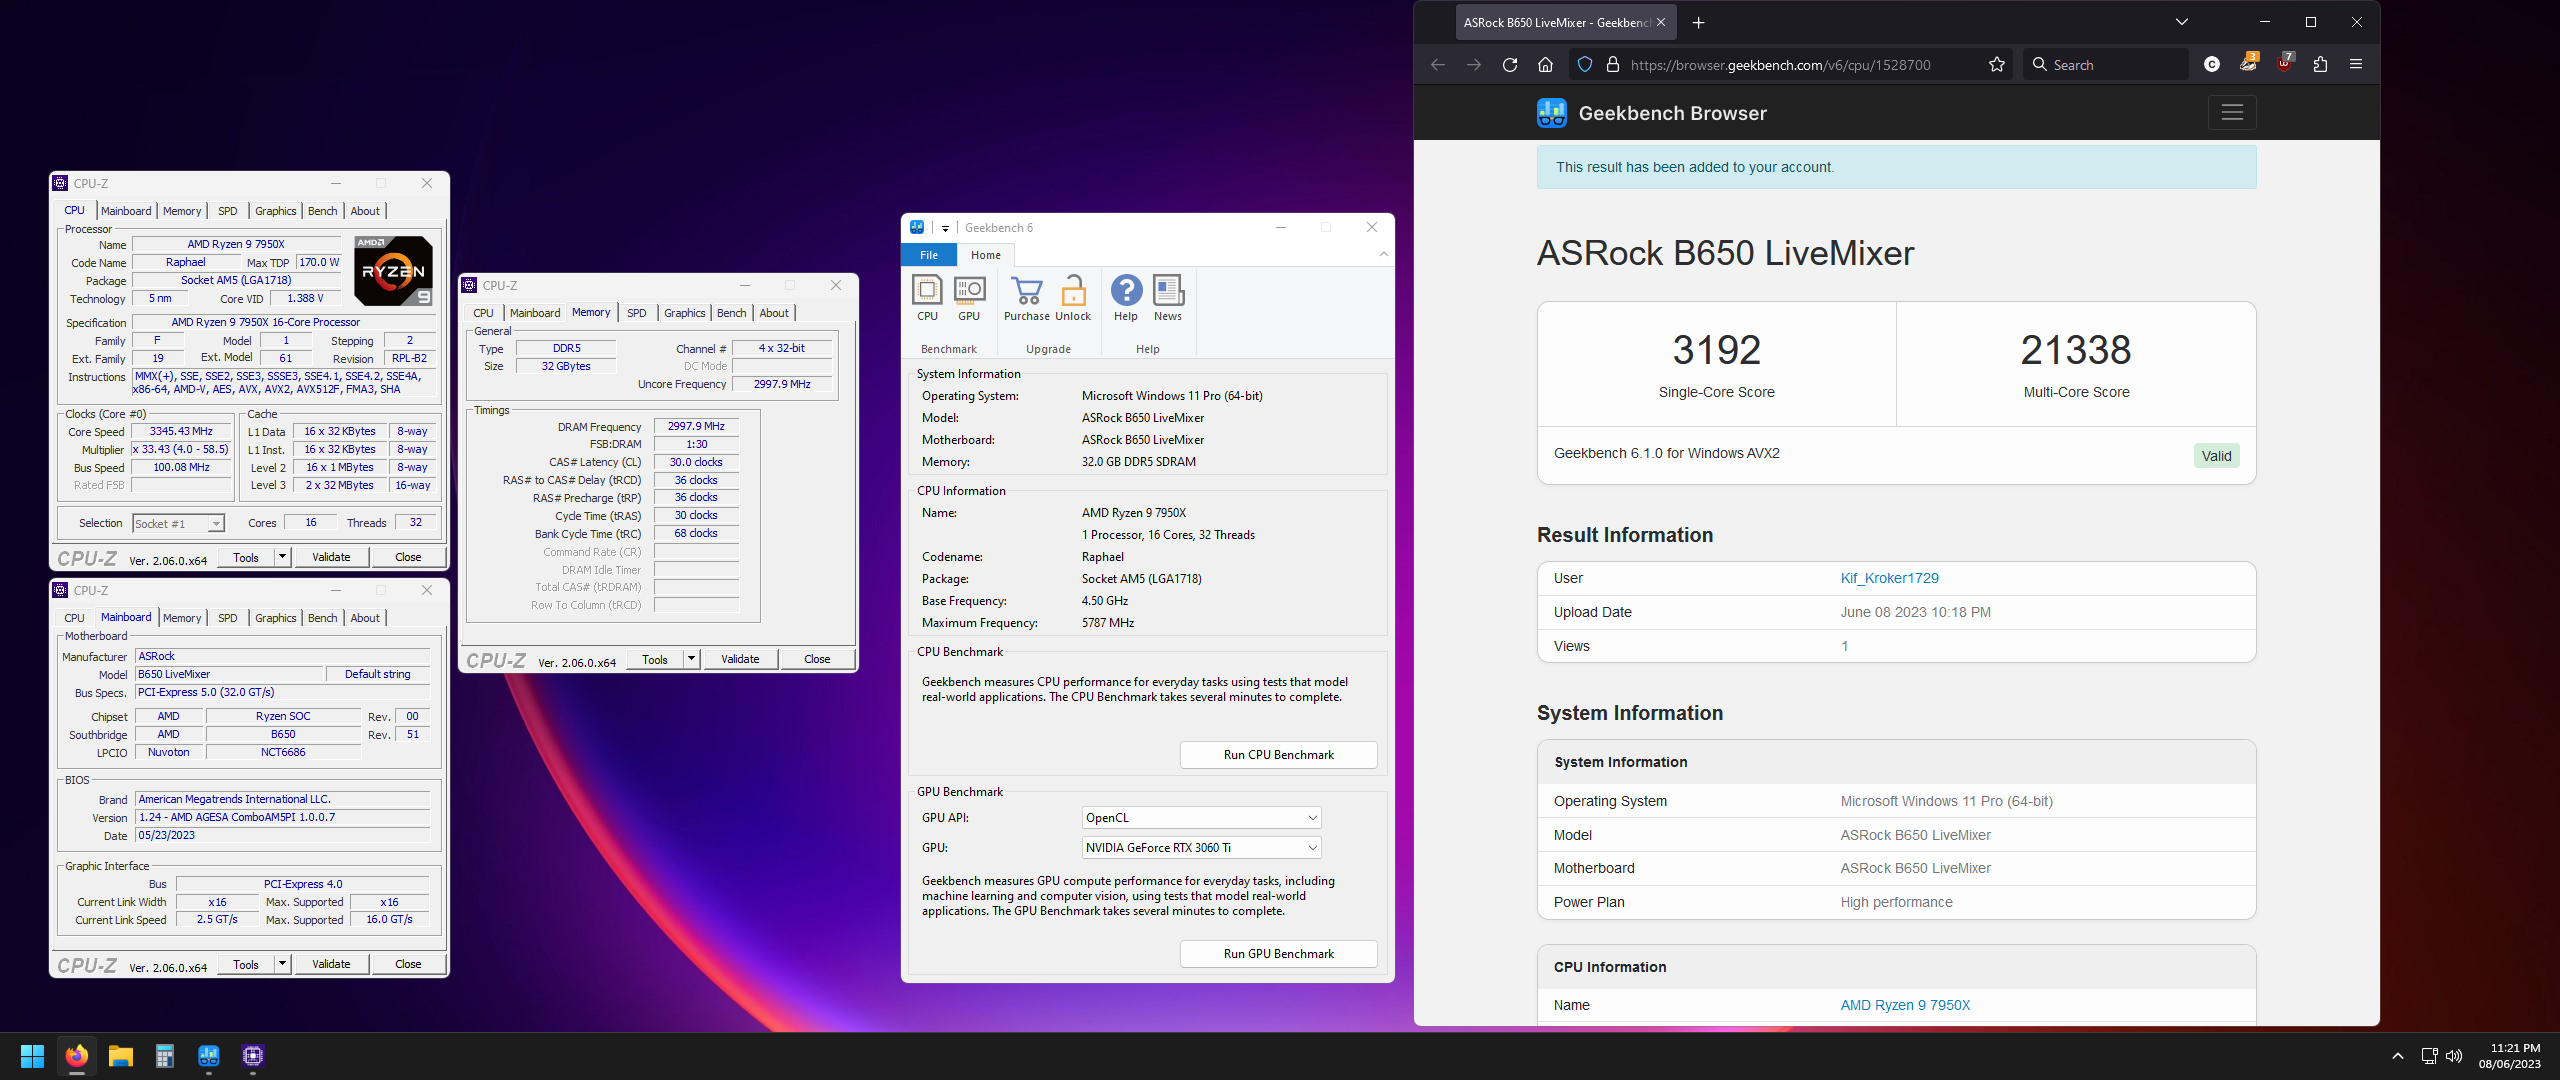
Task: Go to browser home page
Action: (1545, 65)
